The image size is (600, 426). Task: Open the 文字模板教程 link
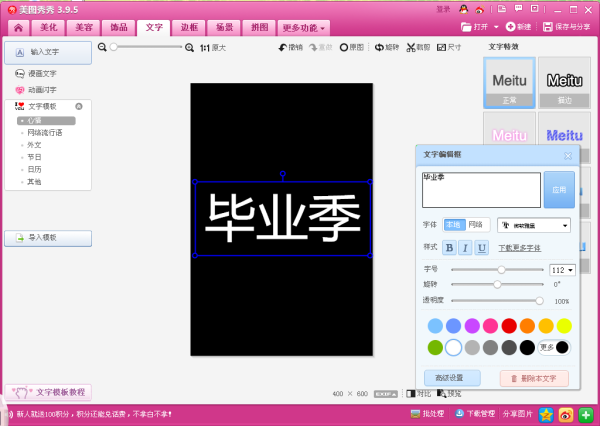pos(48,392)
